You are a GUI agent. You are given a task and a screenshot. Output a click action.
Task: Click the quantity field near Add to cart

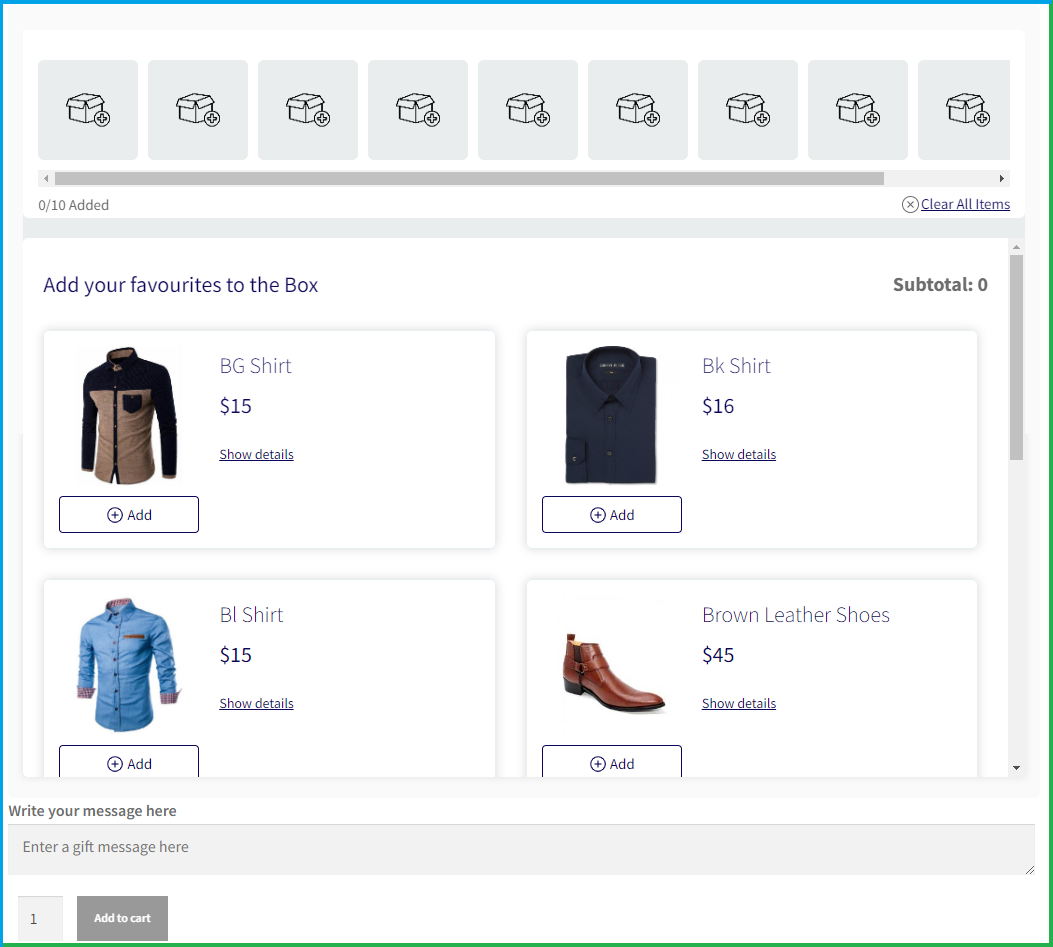[x=40, y=918]
